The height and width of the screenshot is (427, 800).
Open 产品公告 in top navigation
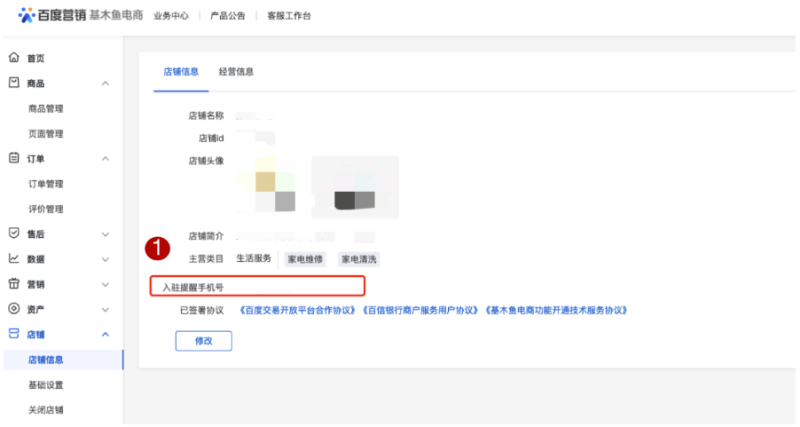[228, 16]
